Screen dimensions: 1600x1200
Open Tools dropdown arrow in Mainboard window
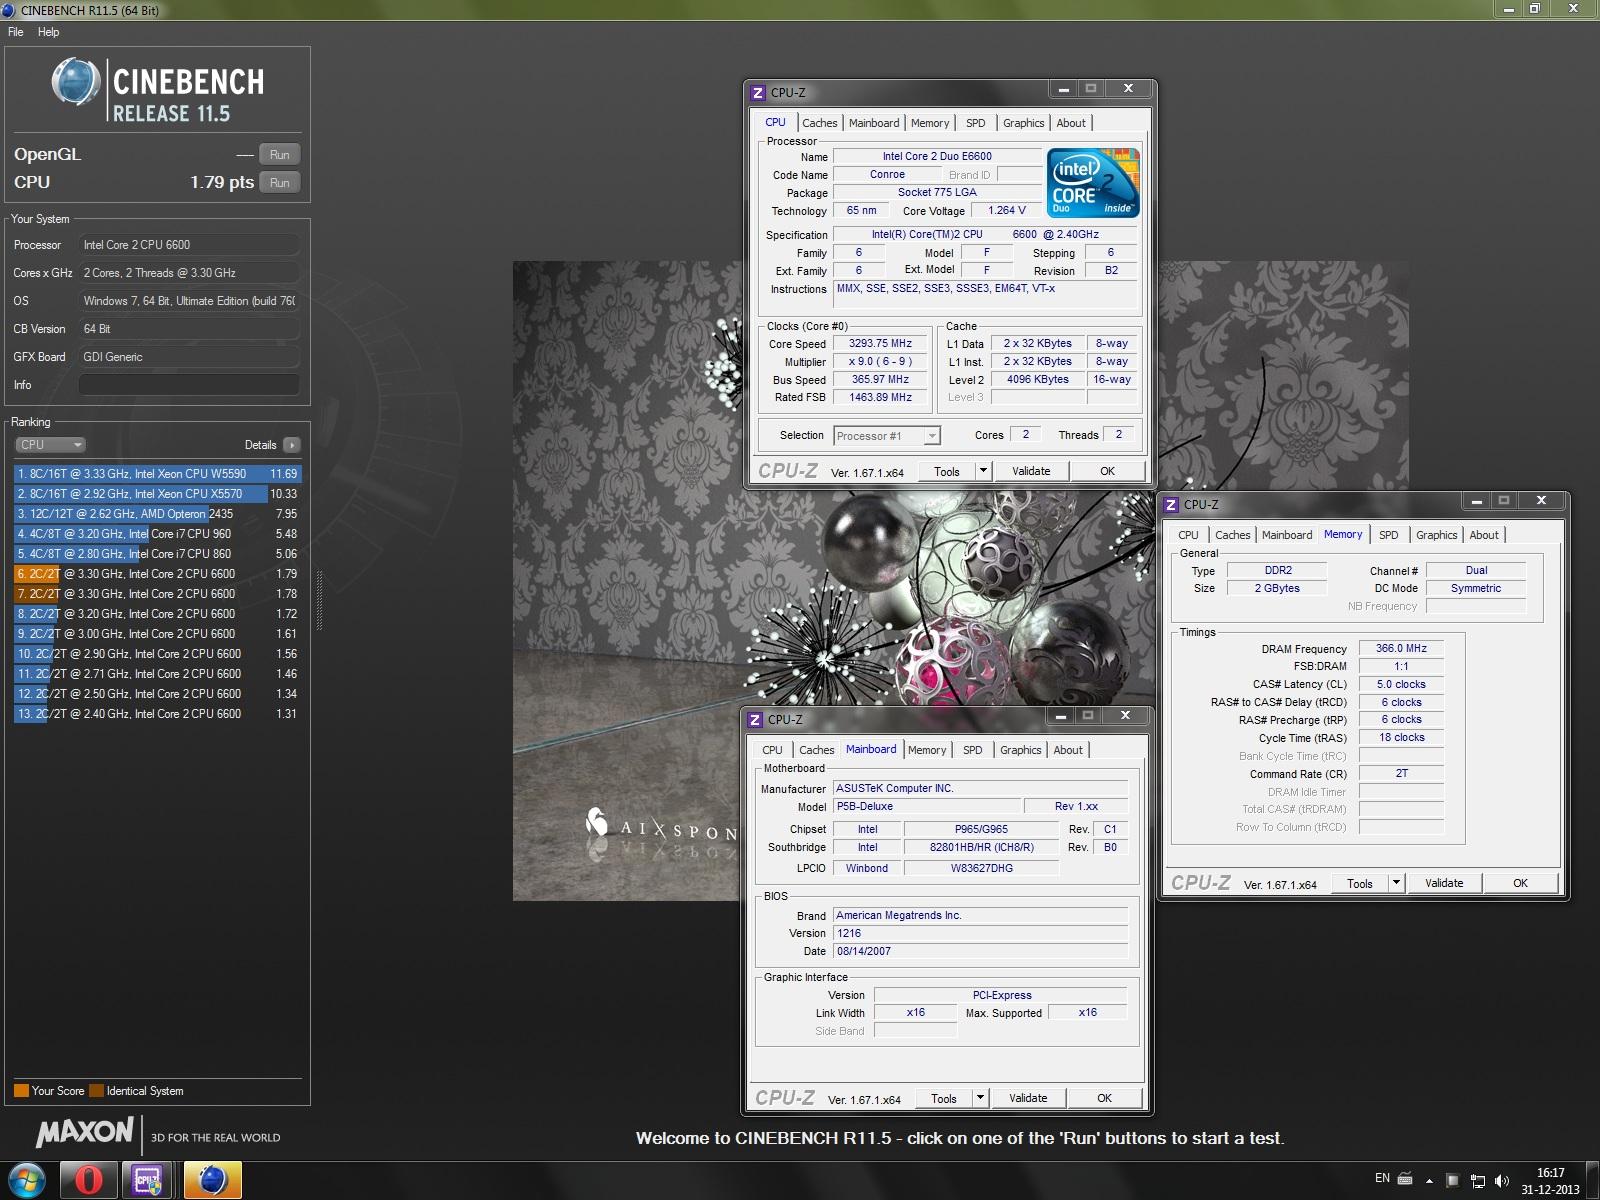[x=980, y=1098]
